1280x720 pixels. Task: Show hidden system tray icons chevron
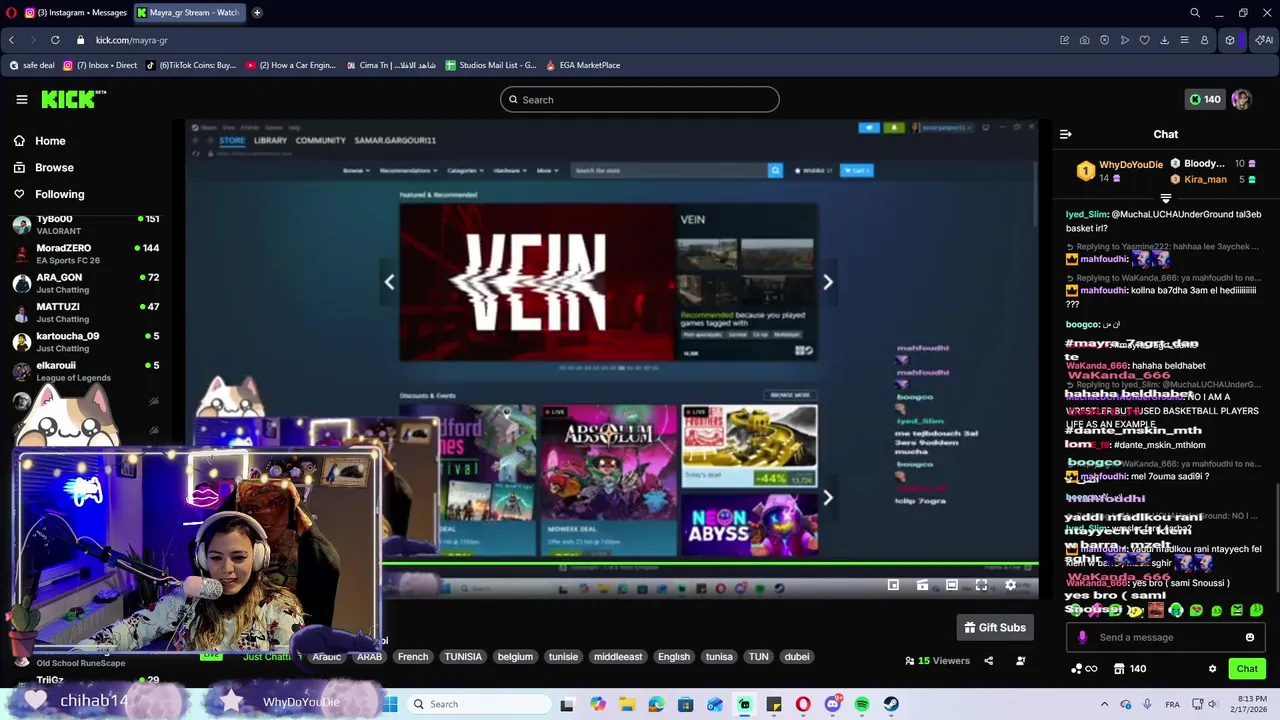pyautogui.click(x=1104, y=704)
